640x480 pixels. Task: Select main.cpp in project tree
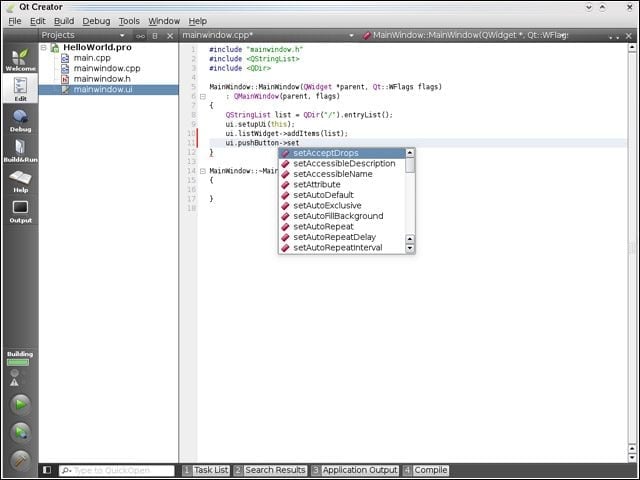92,58
